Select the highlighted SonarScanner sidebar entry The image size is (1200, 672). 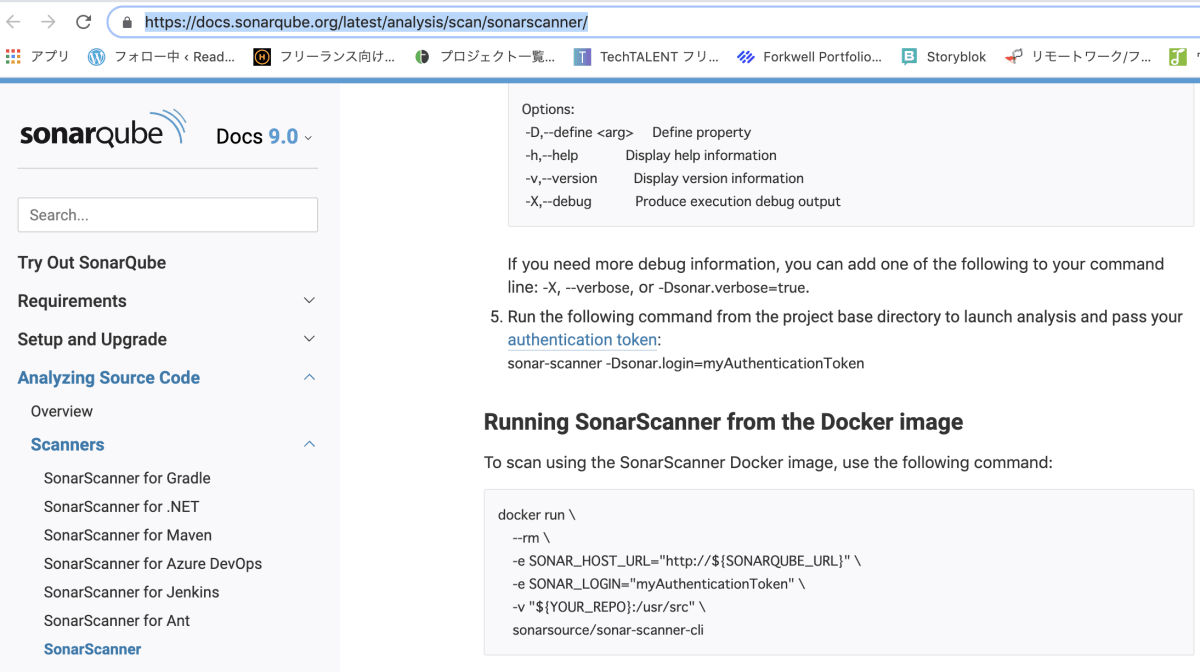click(93, 649)
